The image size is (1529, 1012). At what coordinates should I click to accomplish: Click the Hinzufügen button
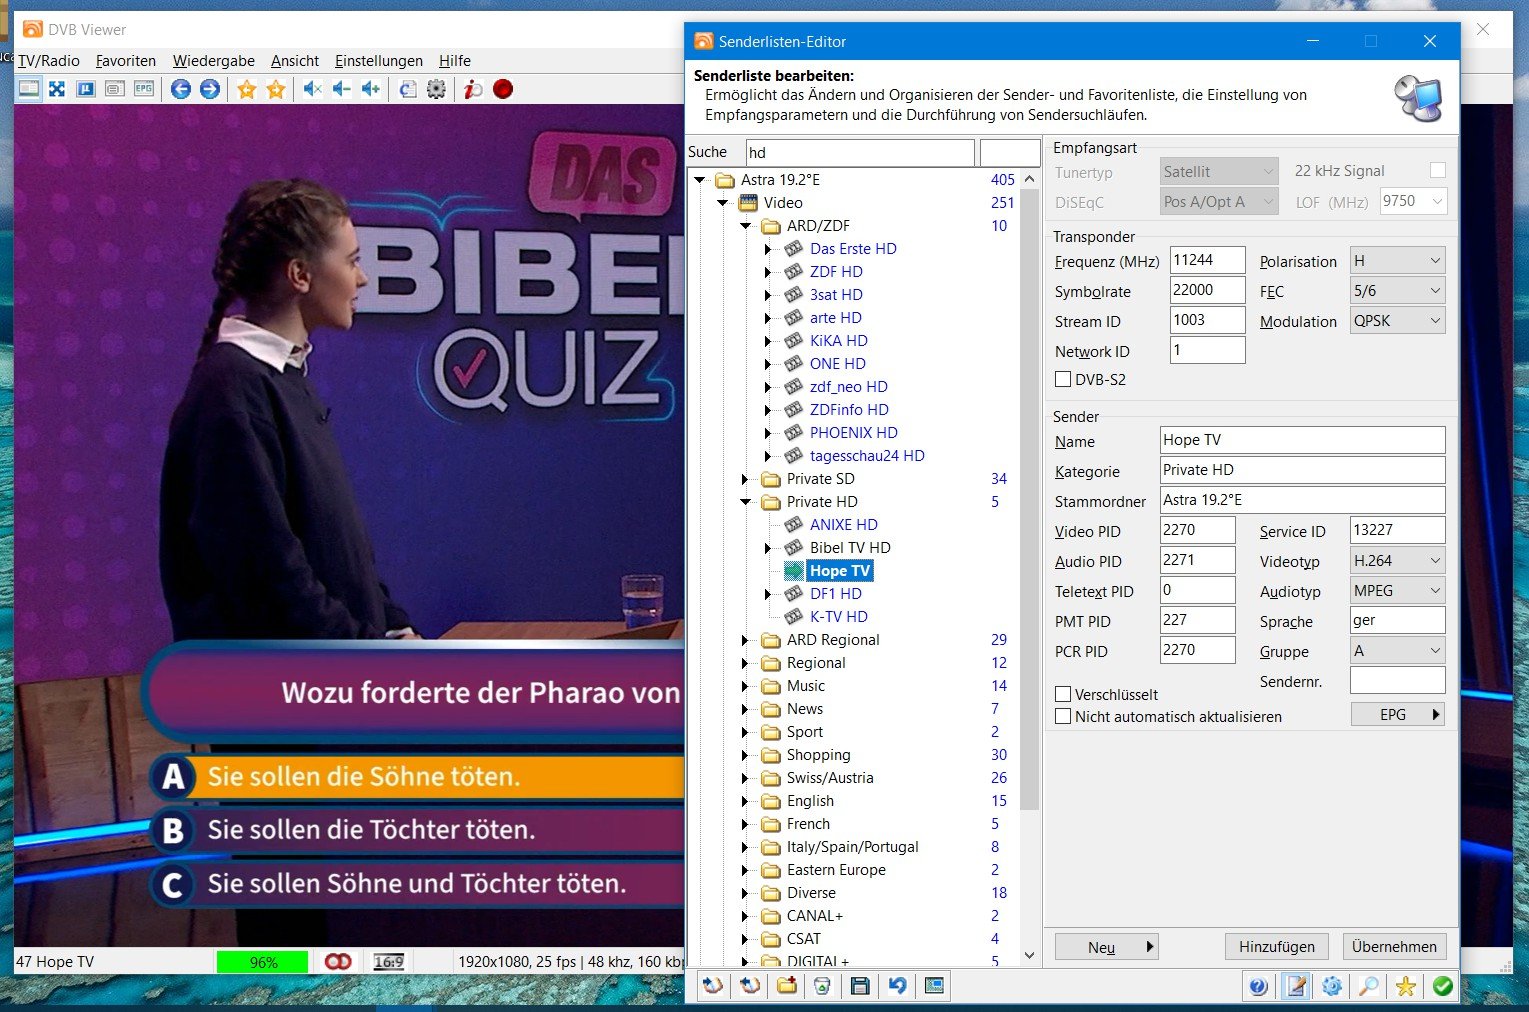tap(1276, 947)
